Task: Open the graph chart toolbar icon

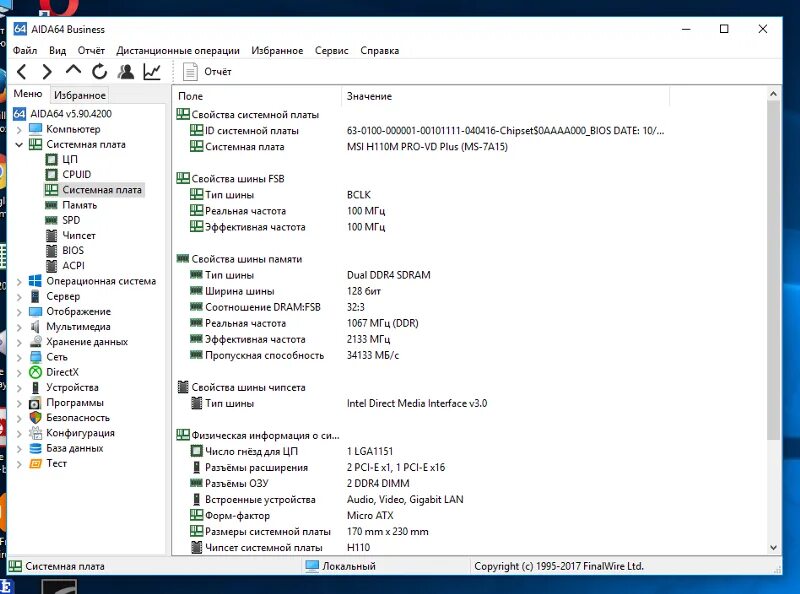Action: tap(152, 71)
